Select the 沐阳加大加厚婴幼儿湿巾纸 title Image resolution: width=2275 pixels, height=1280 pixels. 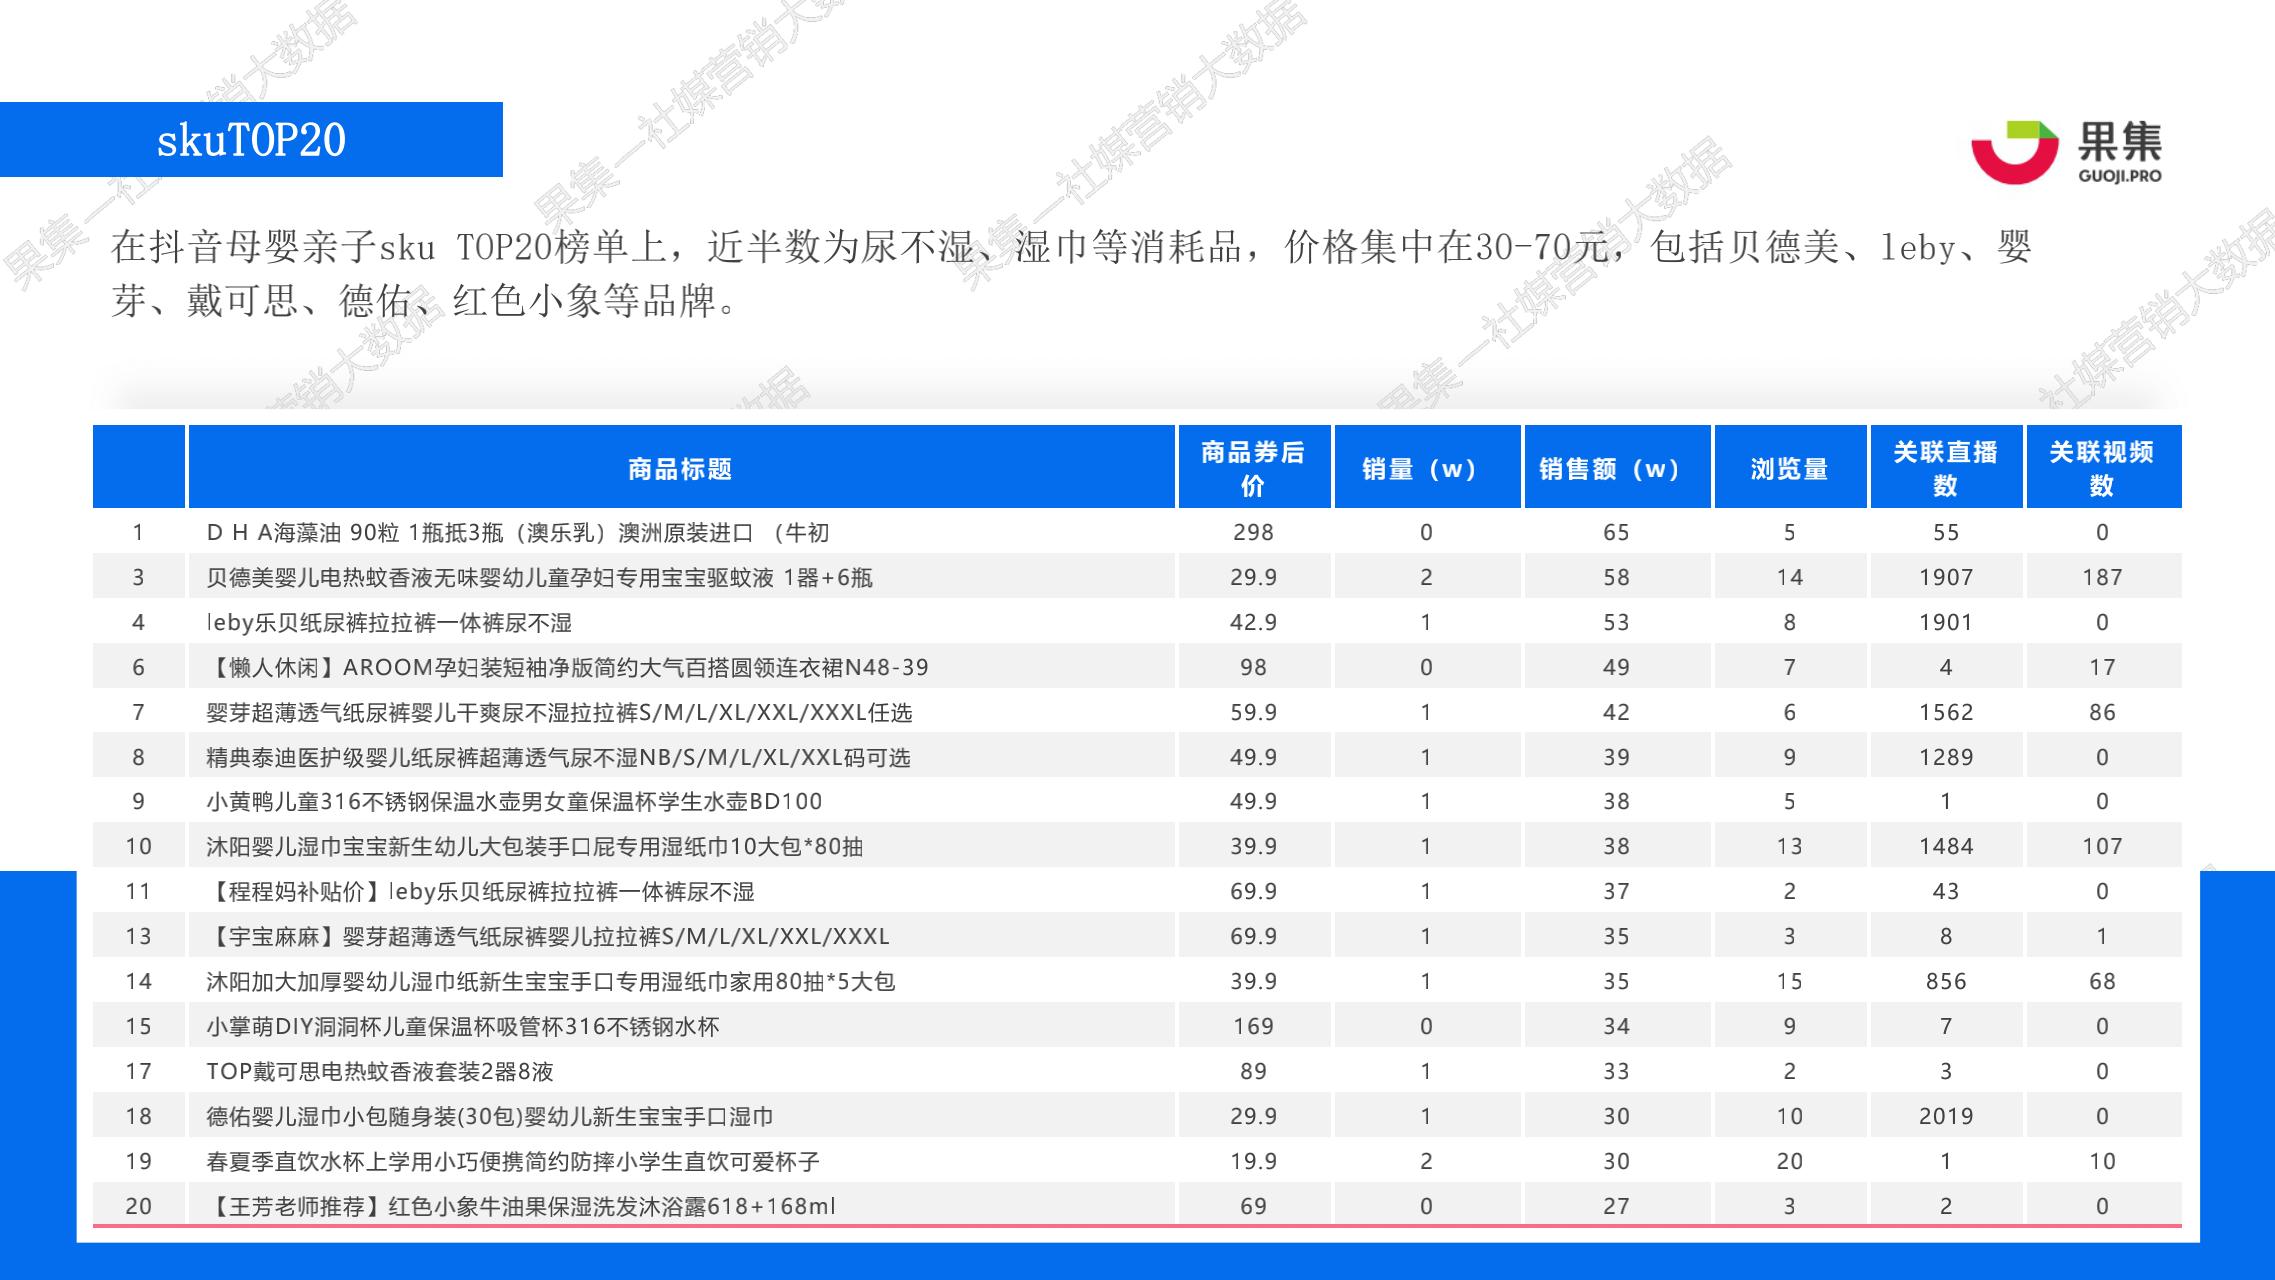pyautogui.click(x=550, y=982)
